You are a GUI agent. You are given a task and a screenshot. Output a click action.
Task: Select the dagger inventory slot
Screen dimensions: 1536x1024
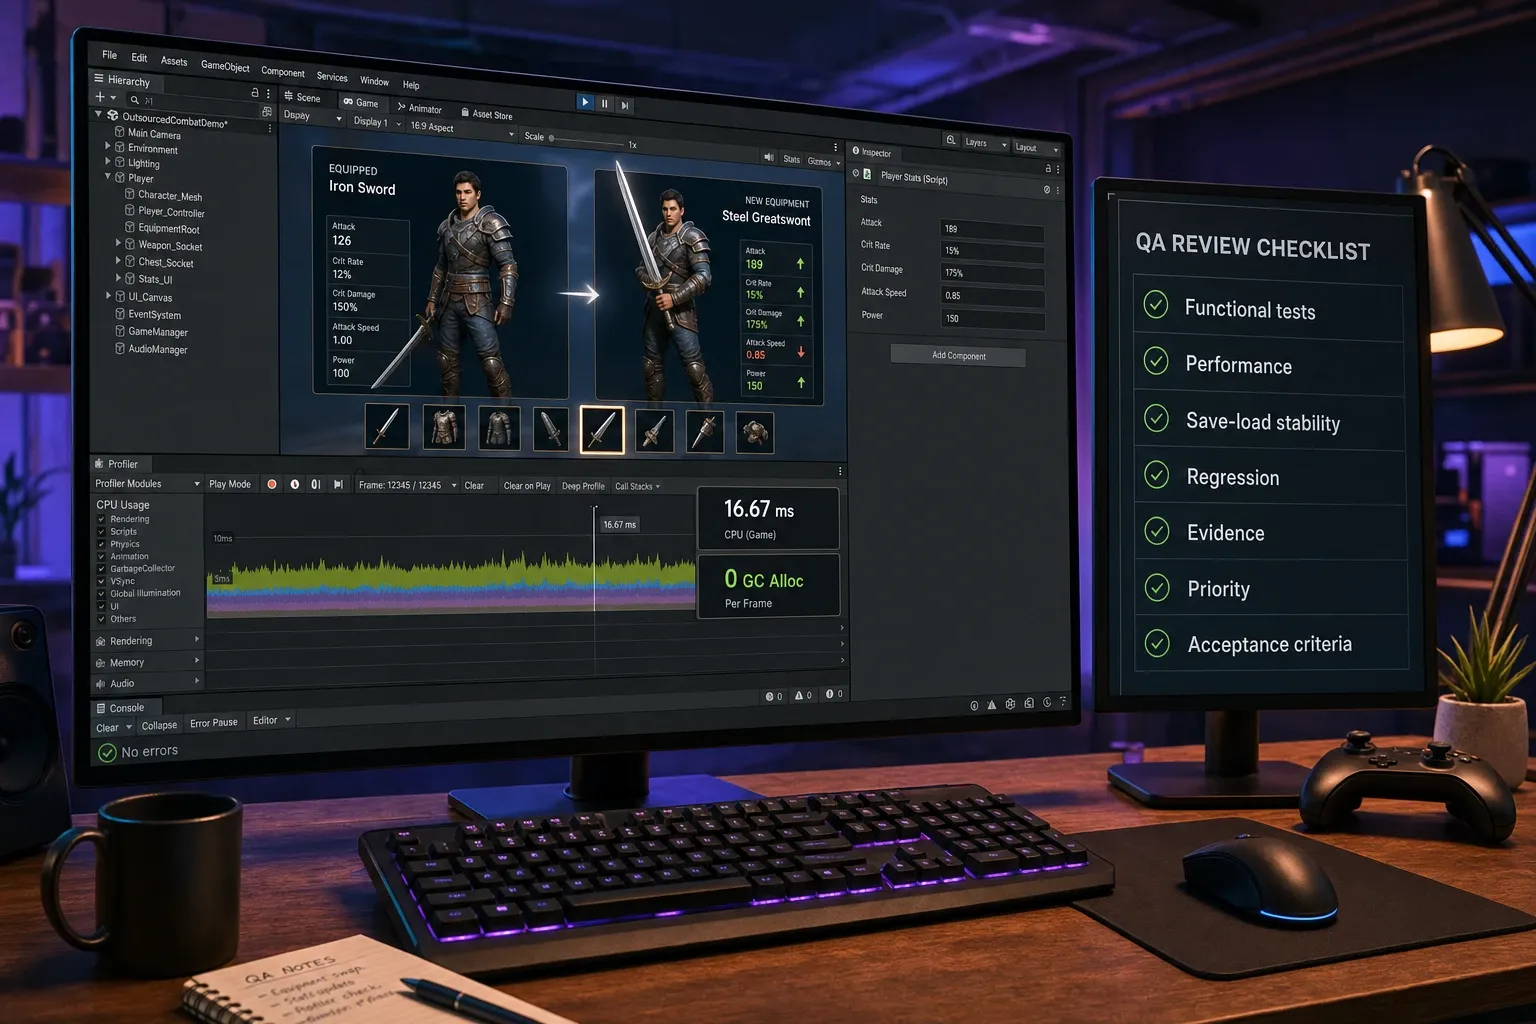pyautogui.click(x=550, y=429)
